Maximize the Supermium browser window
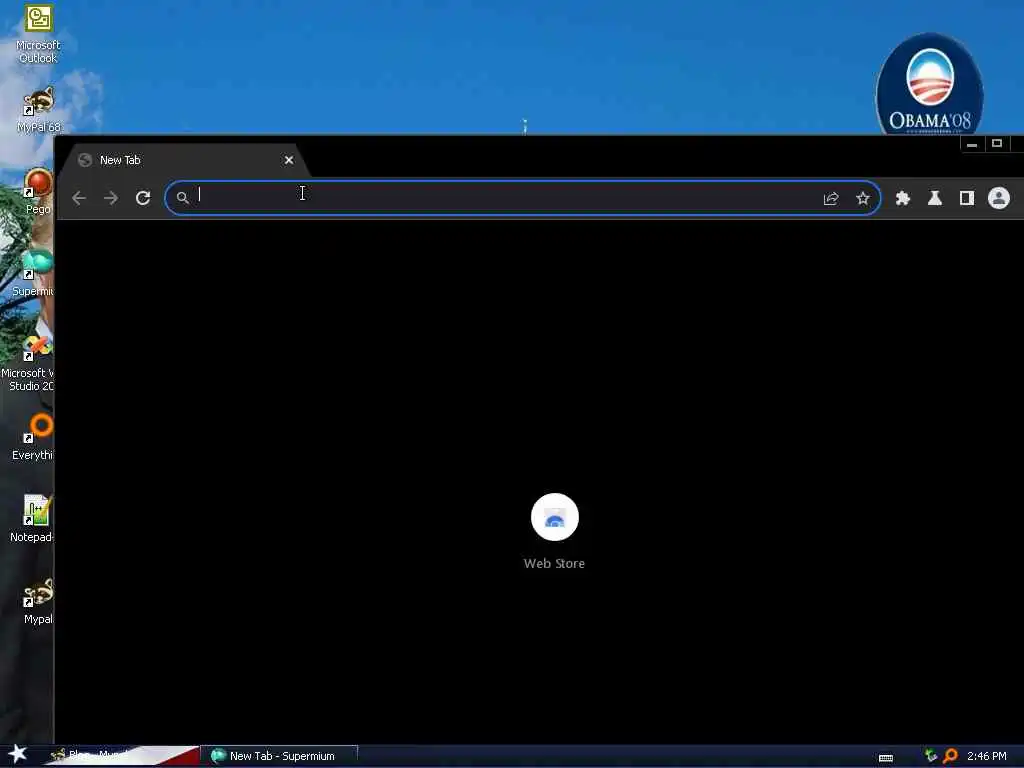The width and height of the screenshot is (1024, 768). point(997,144)
